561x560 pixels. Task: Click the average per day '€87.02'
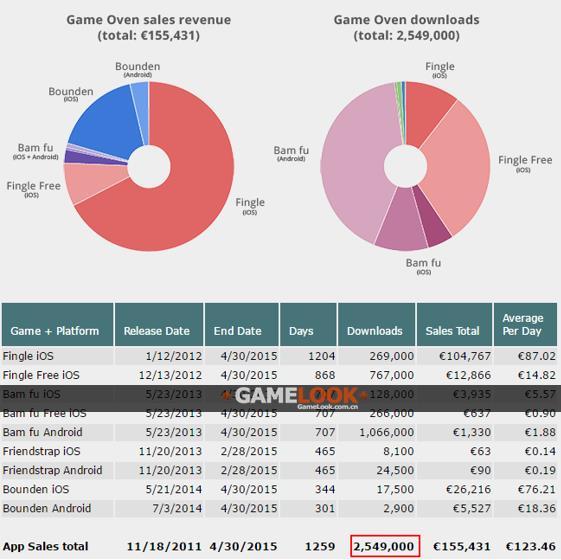click(x=537, y=356)
